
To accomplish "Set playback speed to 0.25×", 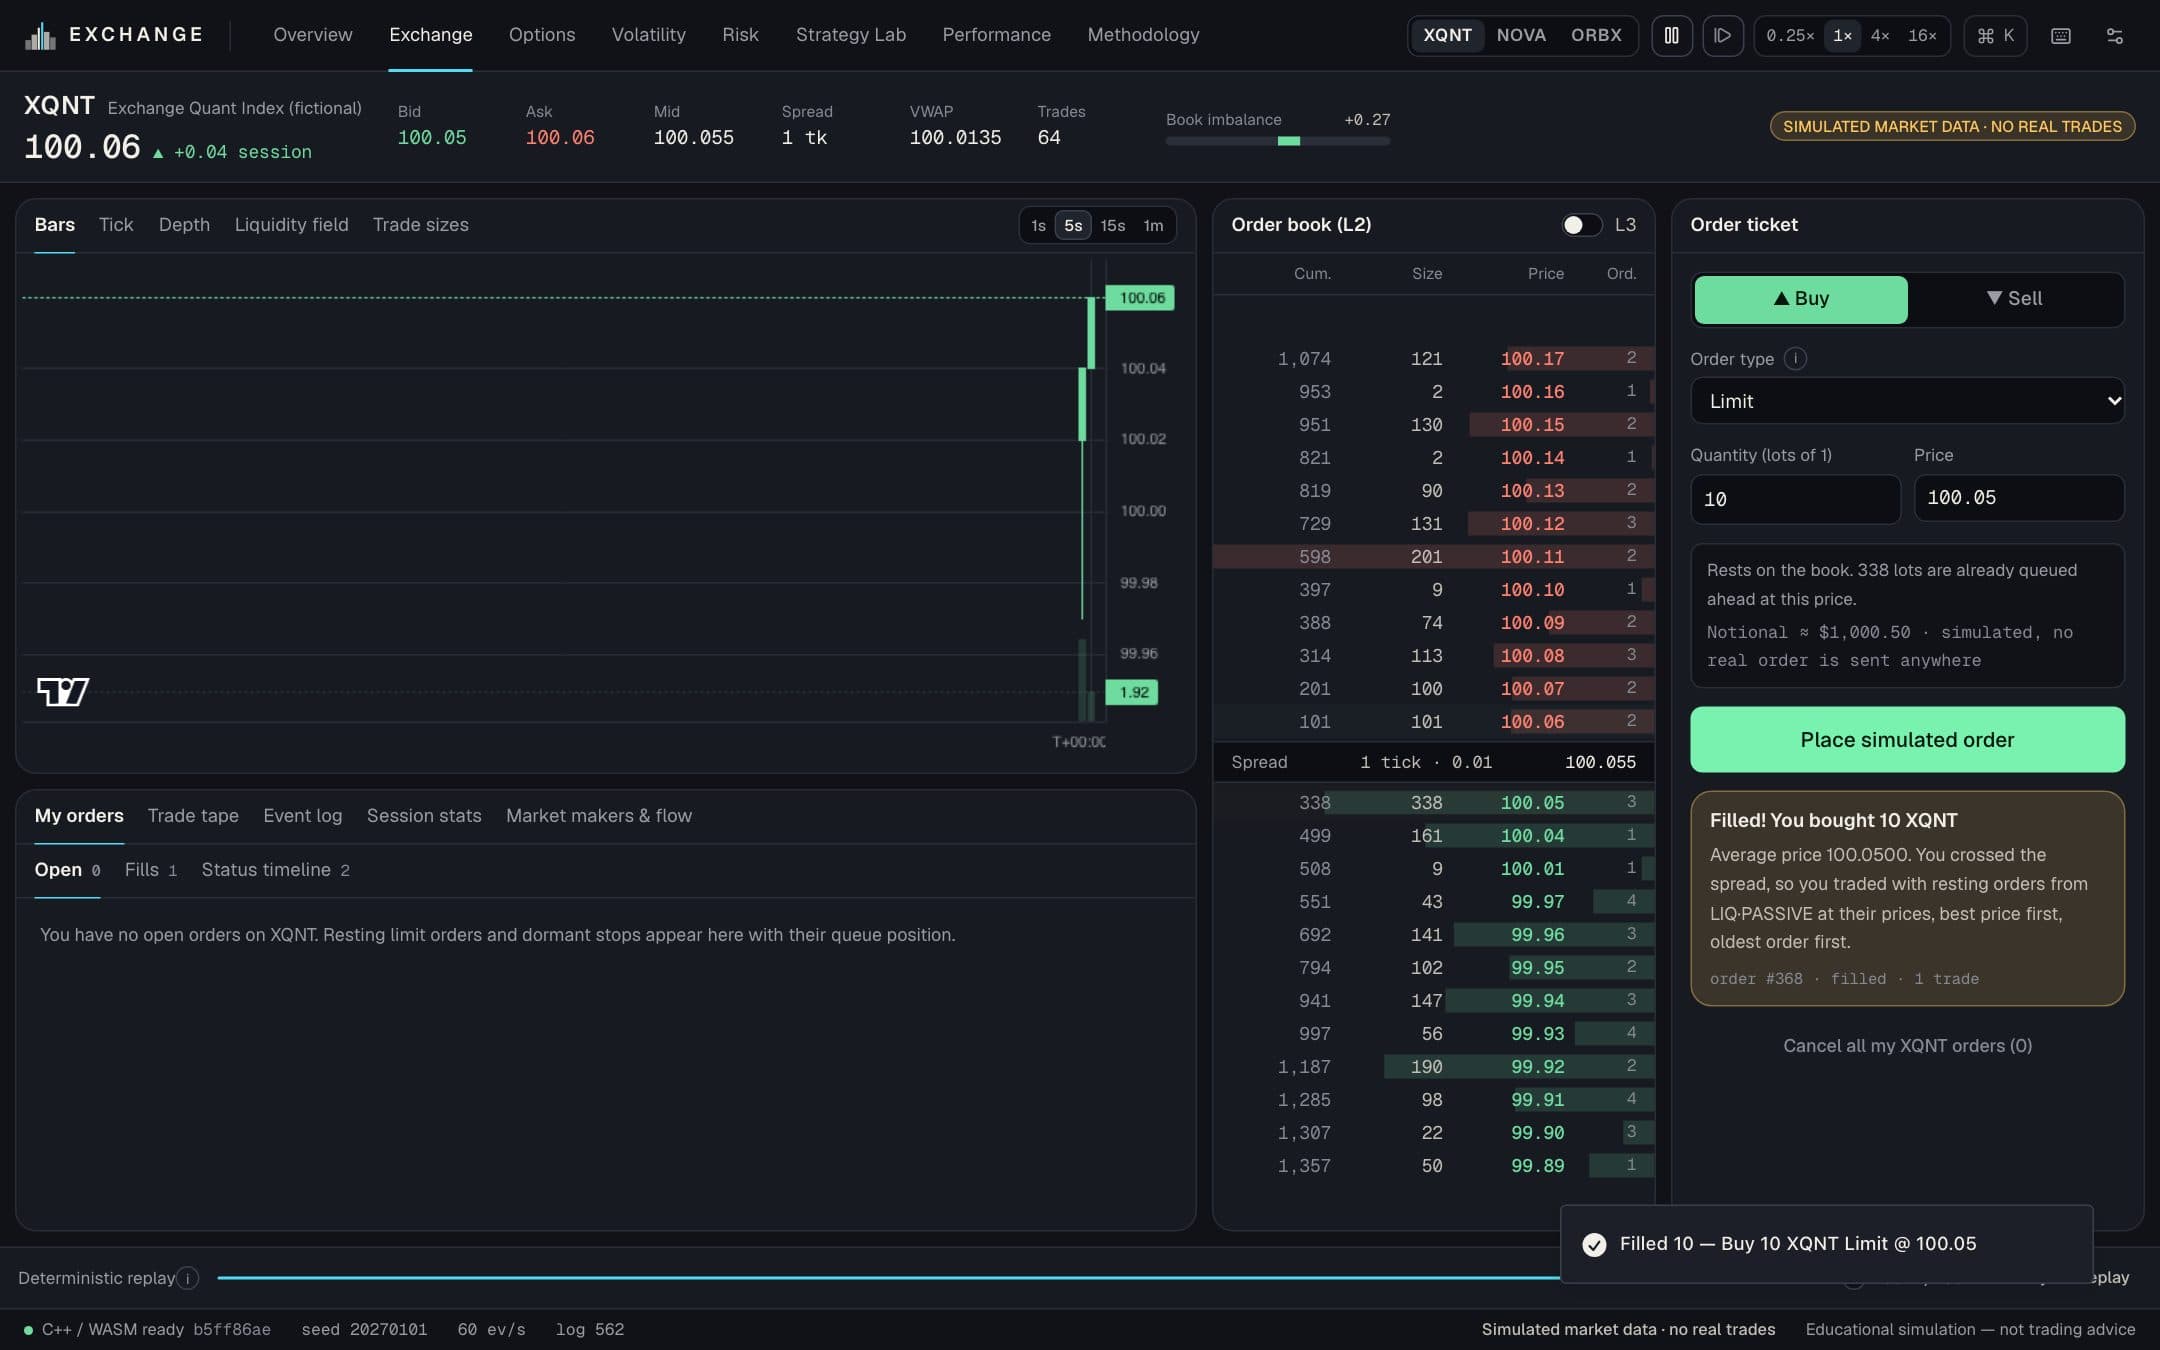I will click(x=1789, y=35).
